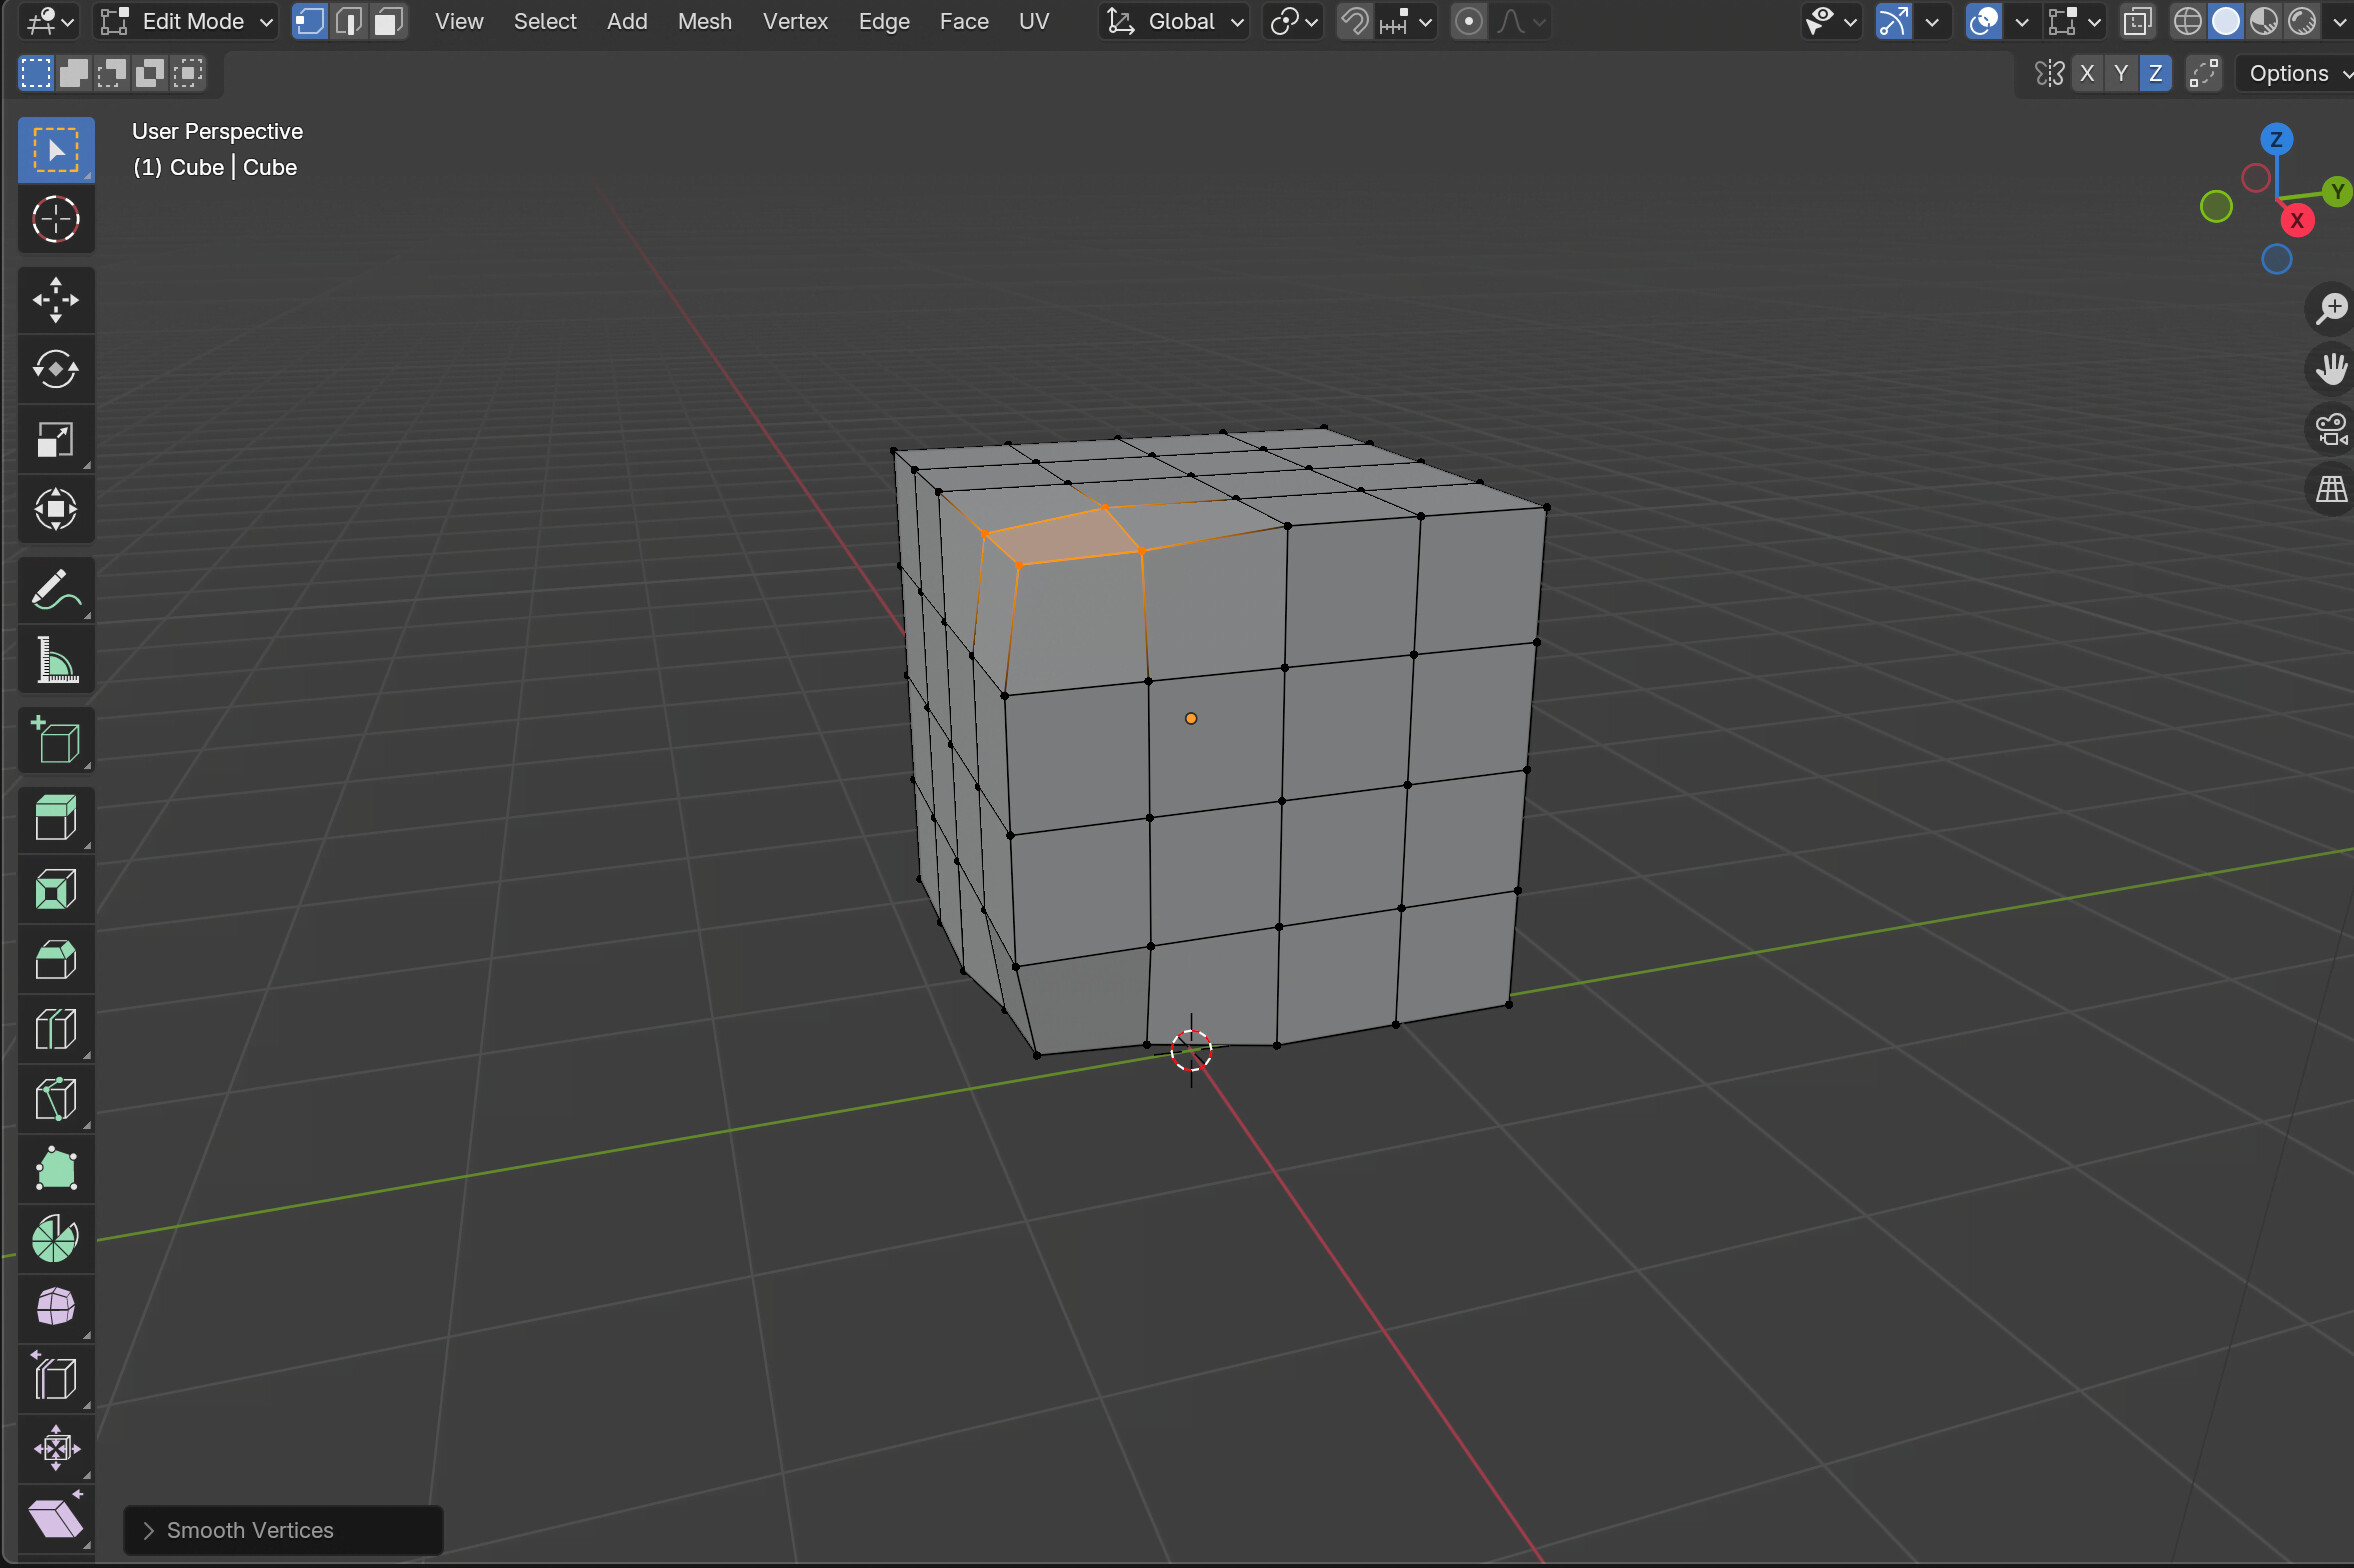Open the editor type dropdown

49,21
